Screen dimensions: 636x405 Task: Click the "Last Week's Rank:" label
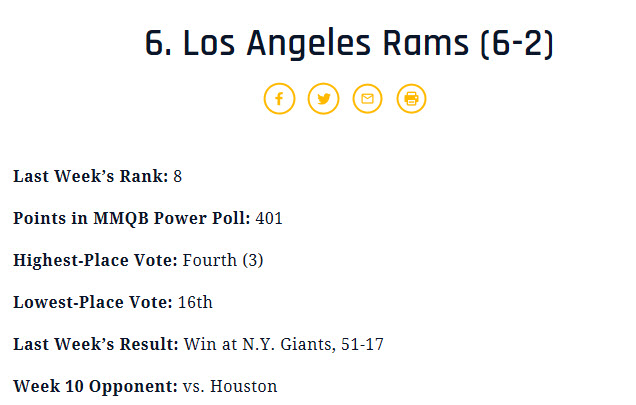point(90,176)
